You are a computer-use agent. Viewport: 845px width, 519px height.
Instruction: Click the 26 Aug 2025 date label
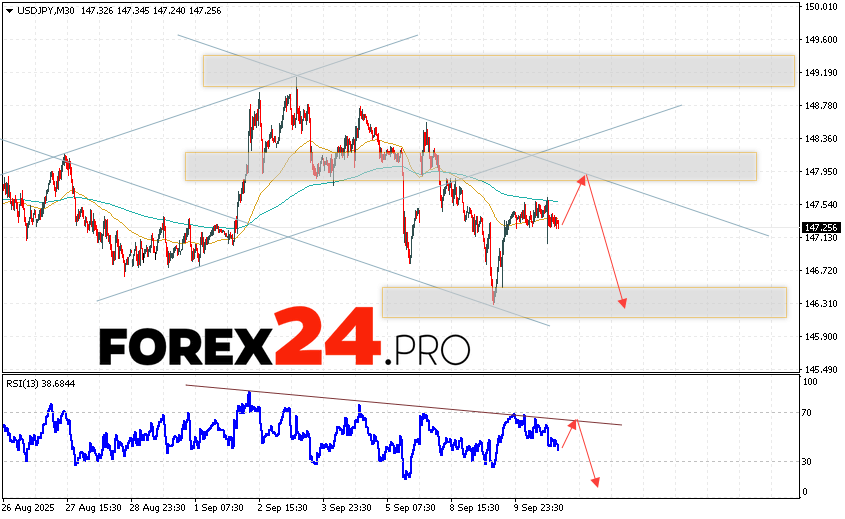(29, 508)
